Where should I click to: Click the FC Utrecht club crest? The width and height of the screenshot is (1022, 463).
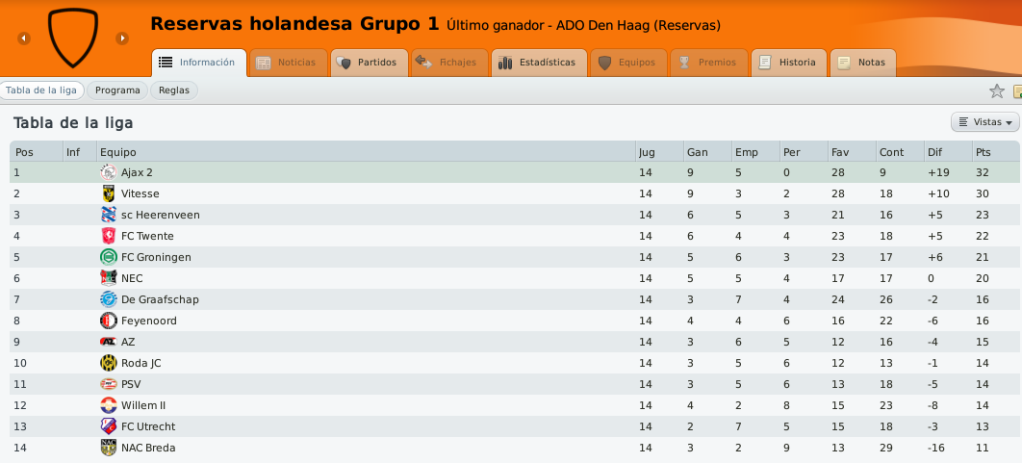[x=108, y=426]
